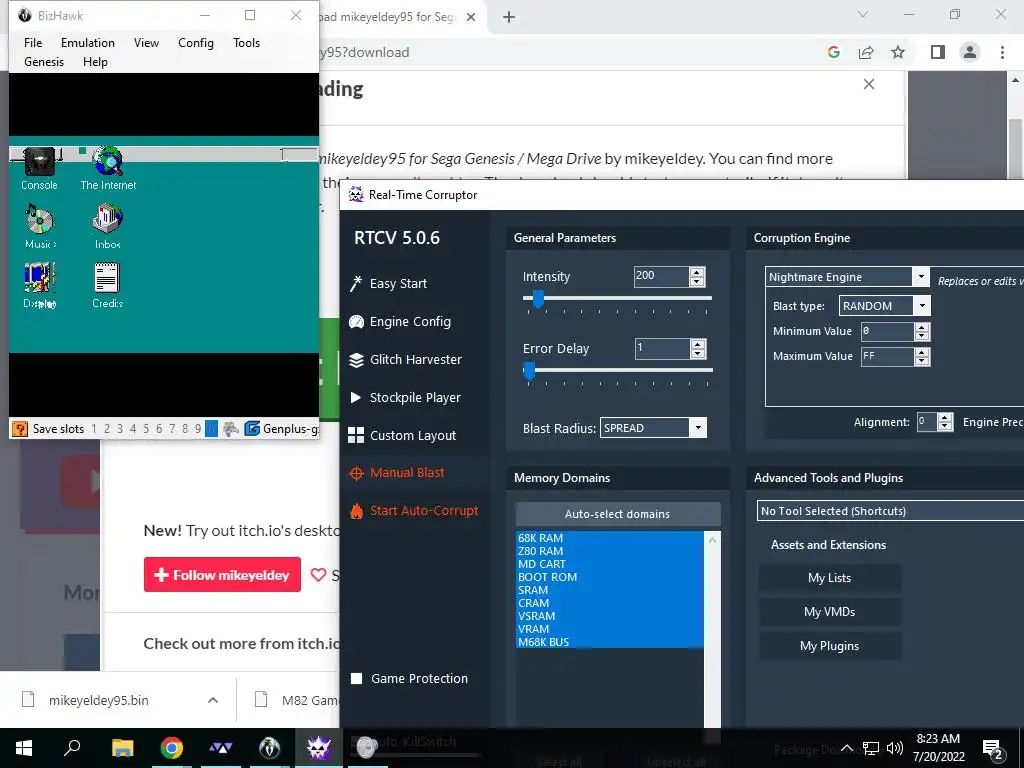Click the RTCV taskbar icon

[319, 748]
